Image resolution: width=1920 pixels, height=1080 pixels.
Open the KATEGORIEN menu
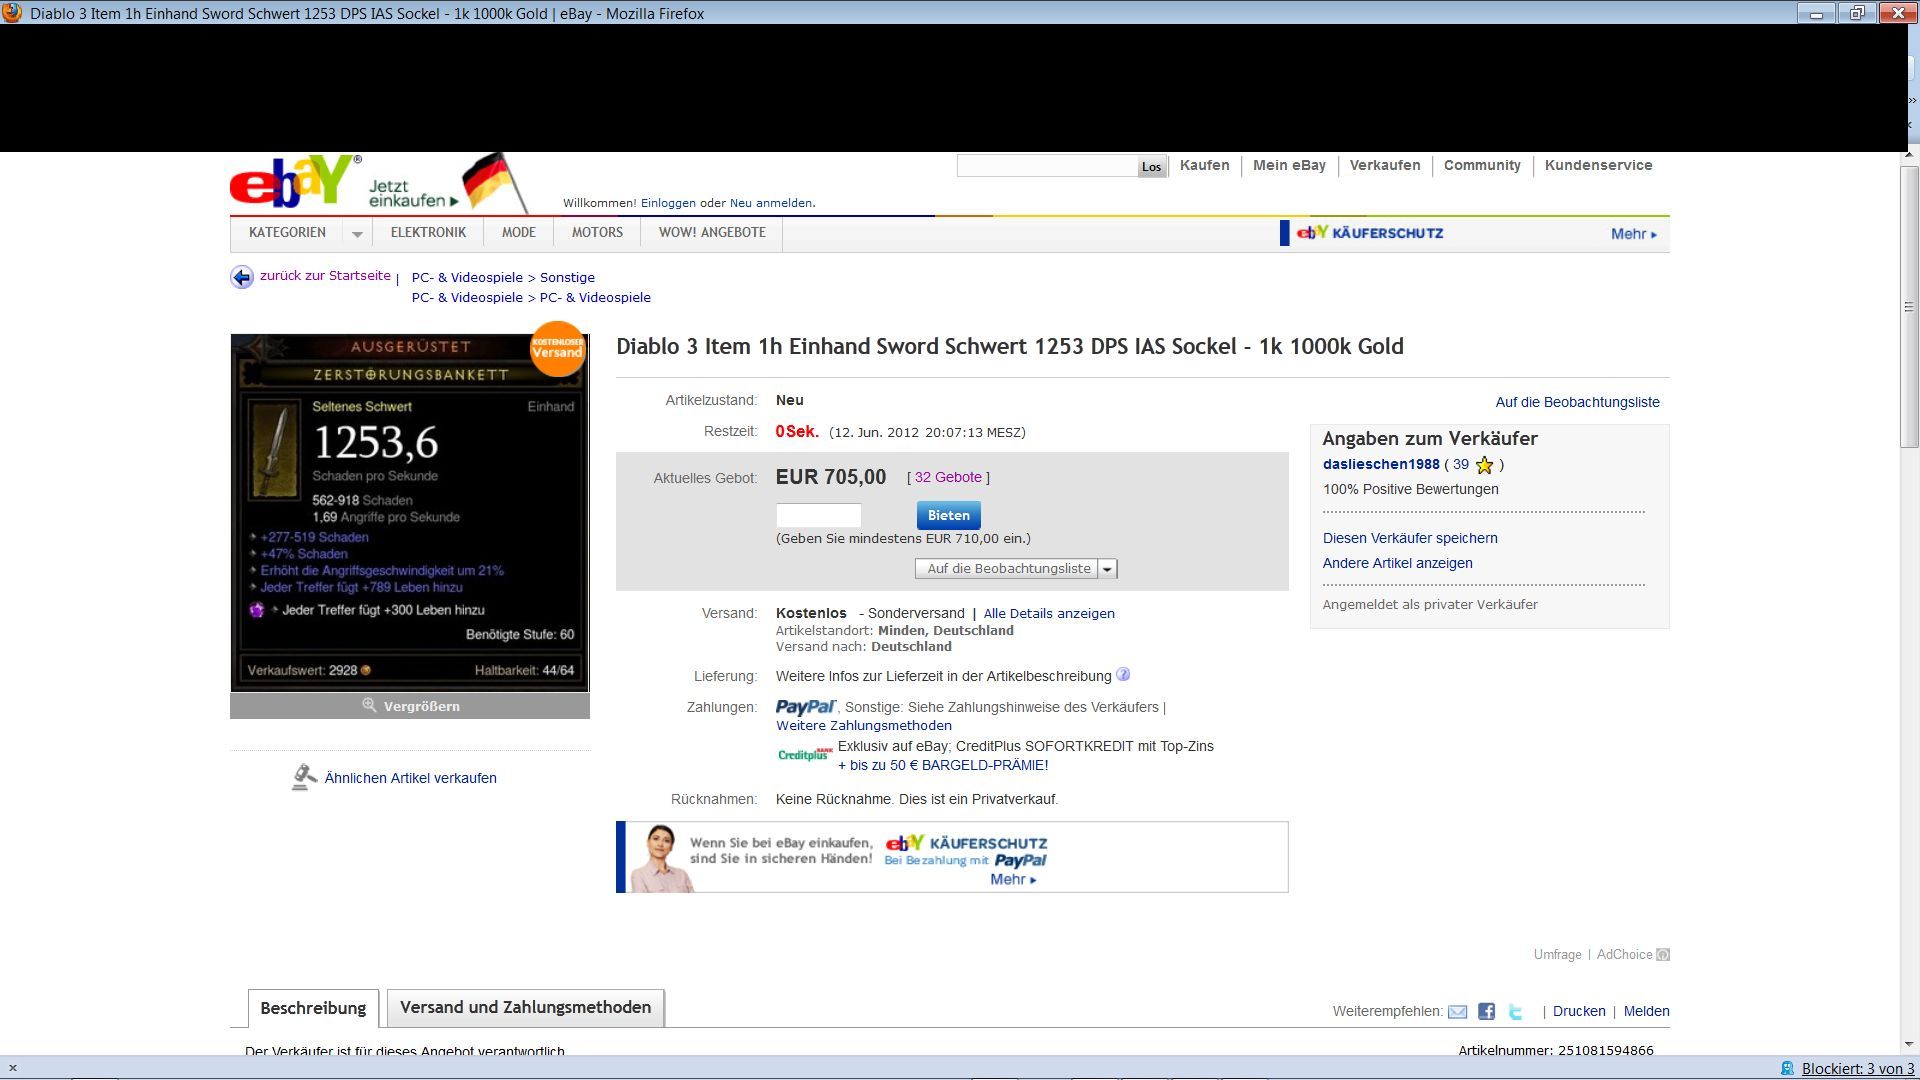coord(287,232)
